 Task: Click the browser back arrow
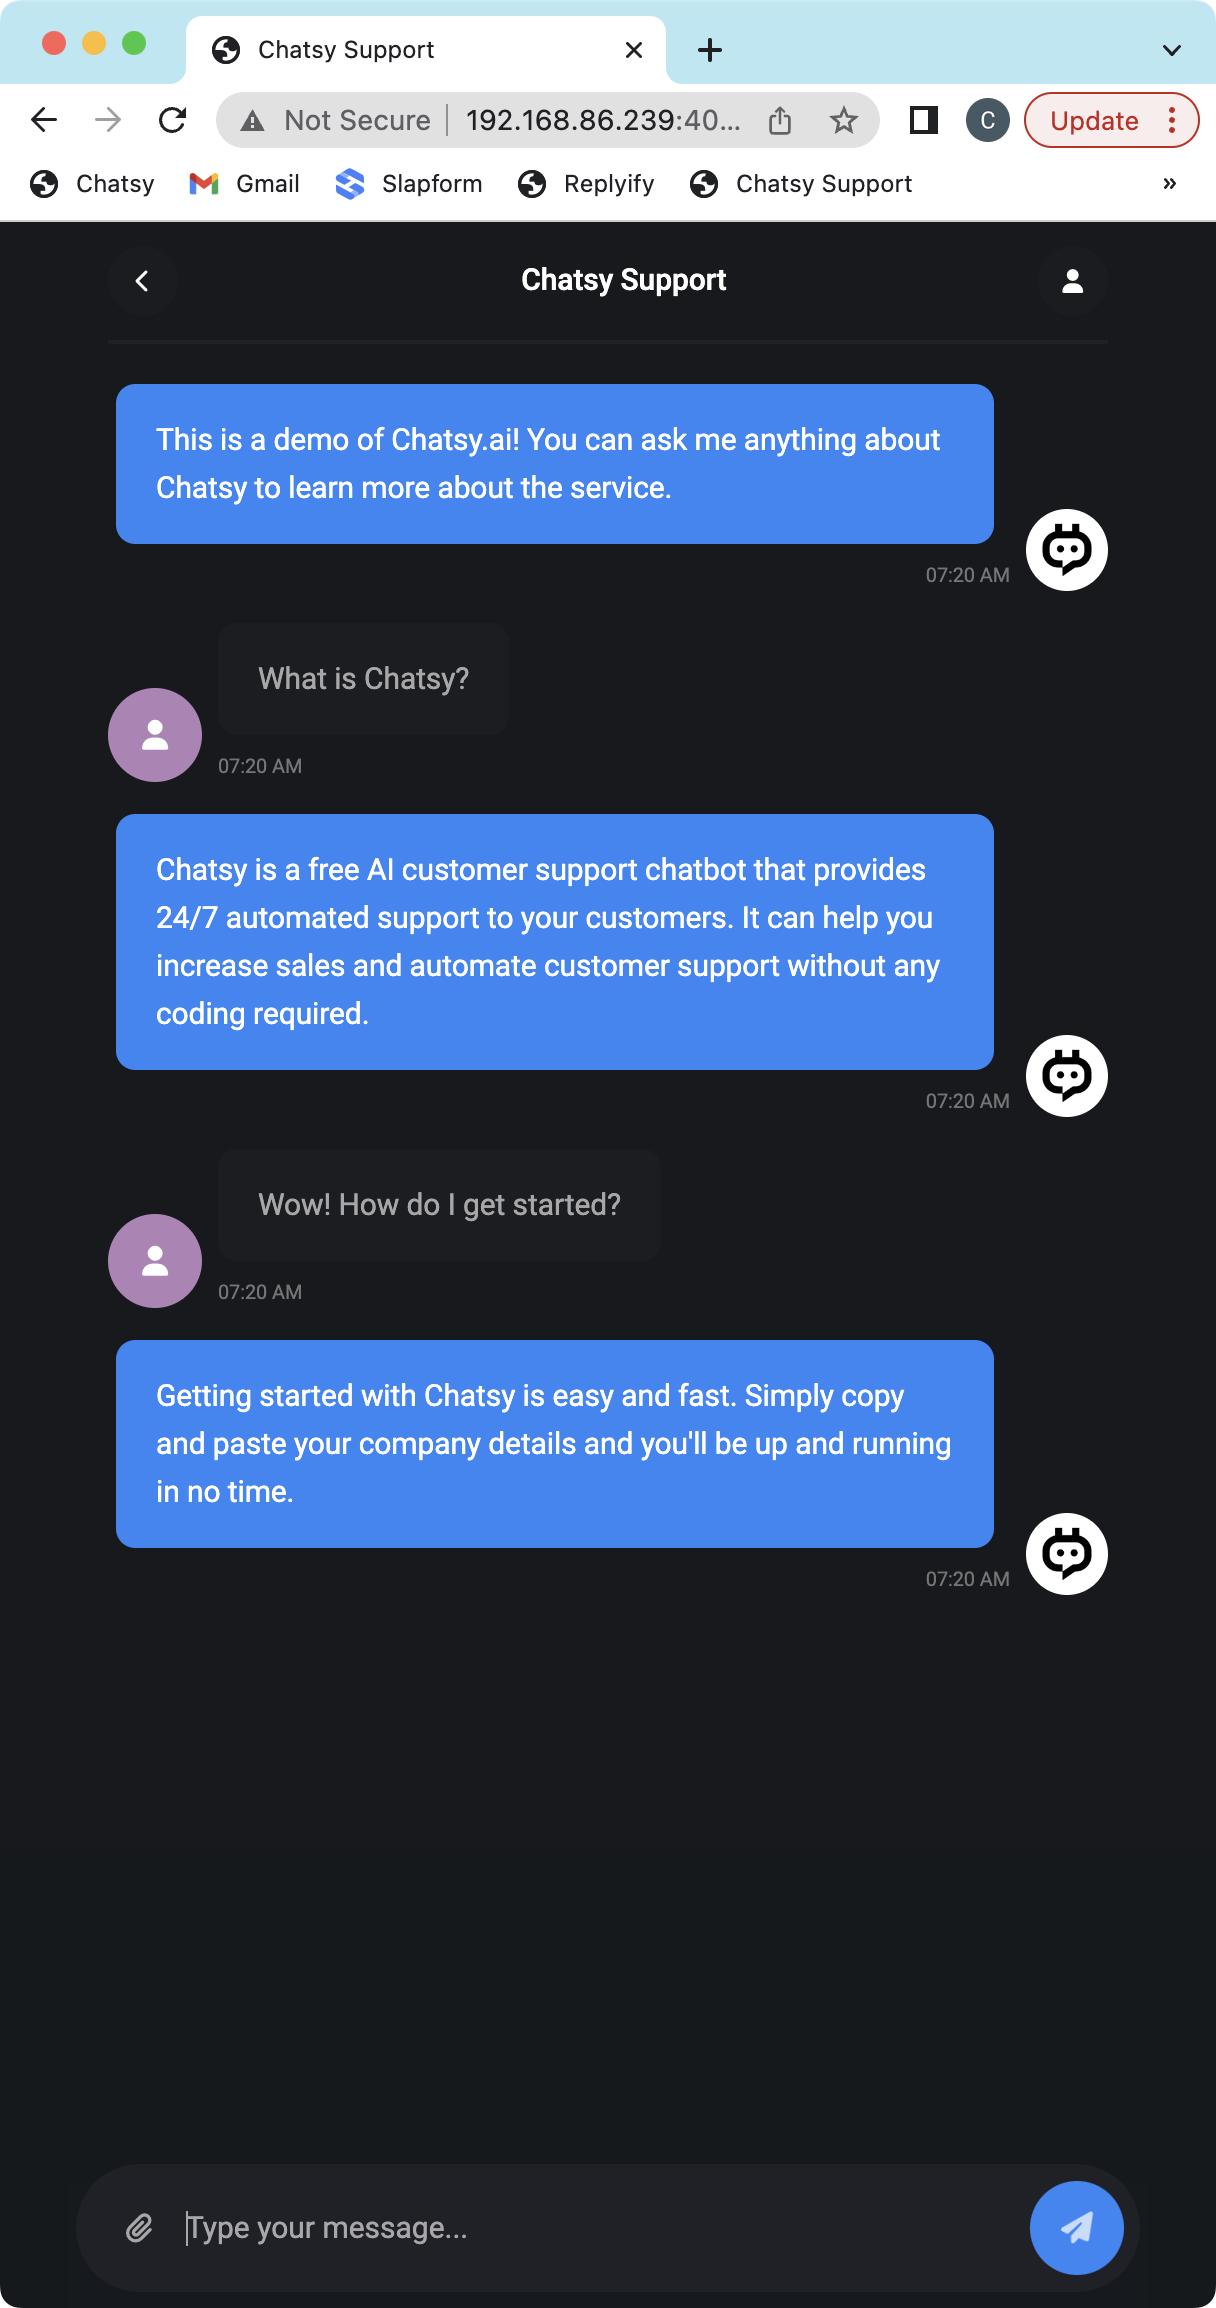(44, 121)
